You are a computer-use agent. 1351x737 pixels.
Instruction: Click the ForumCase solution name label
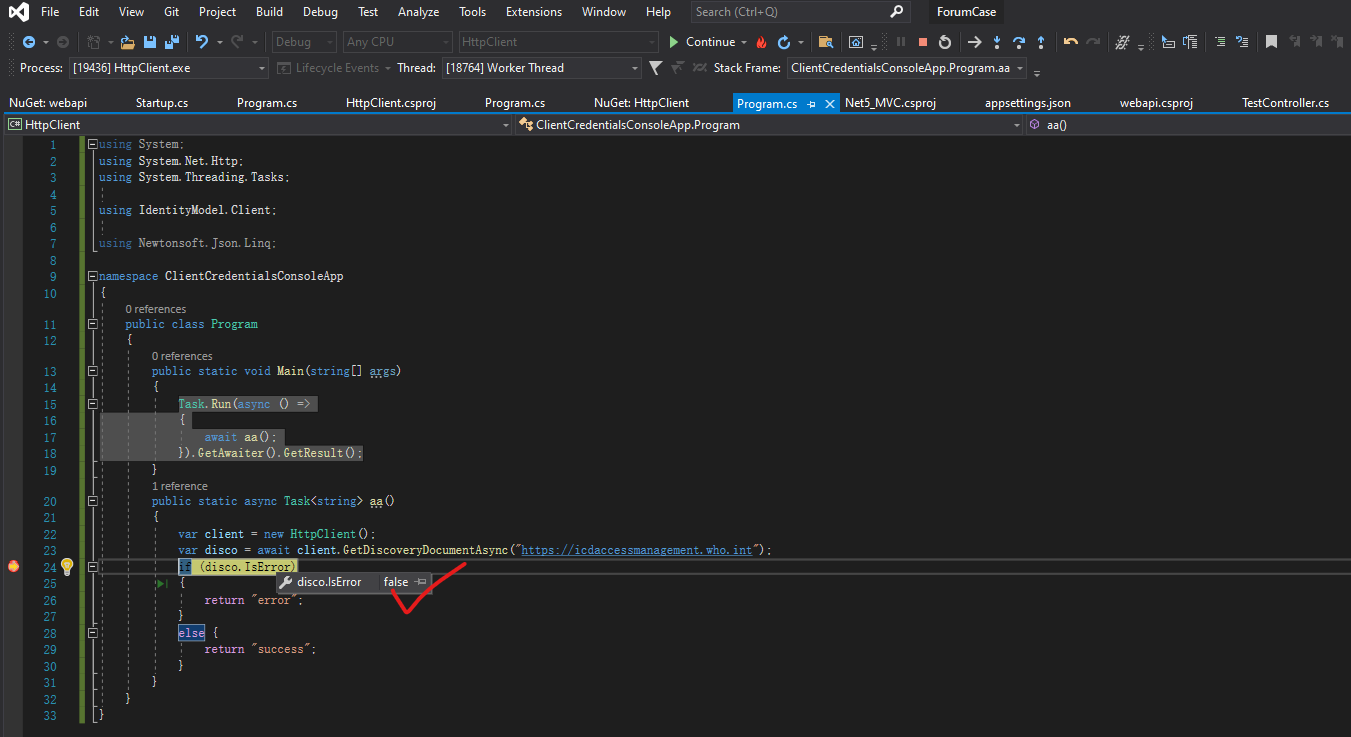(966, 12)
